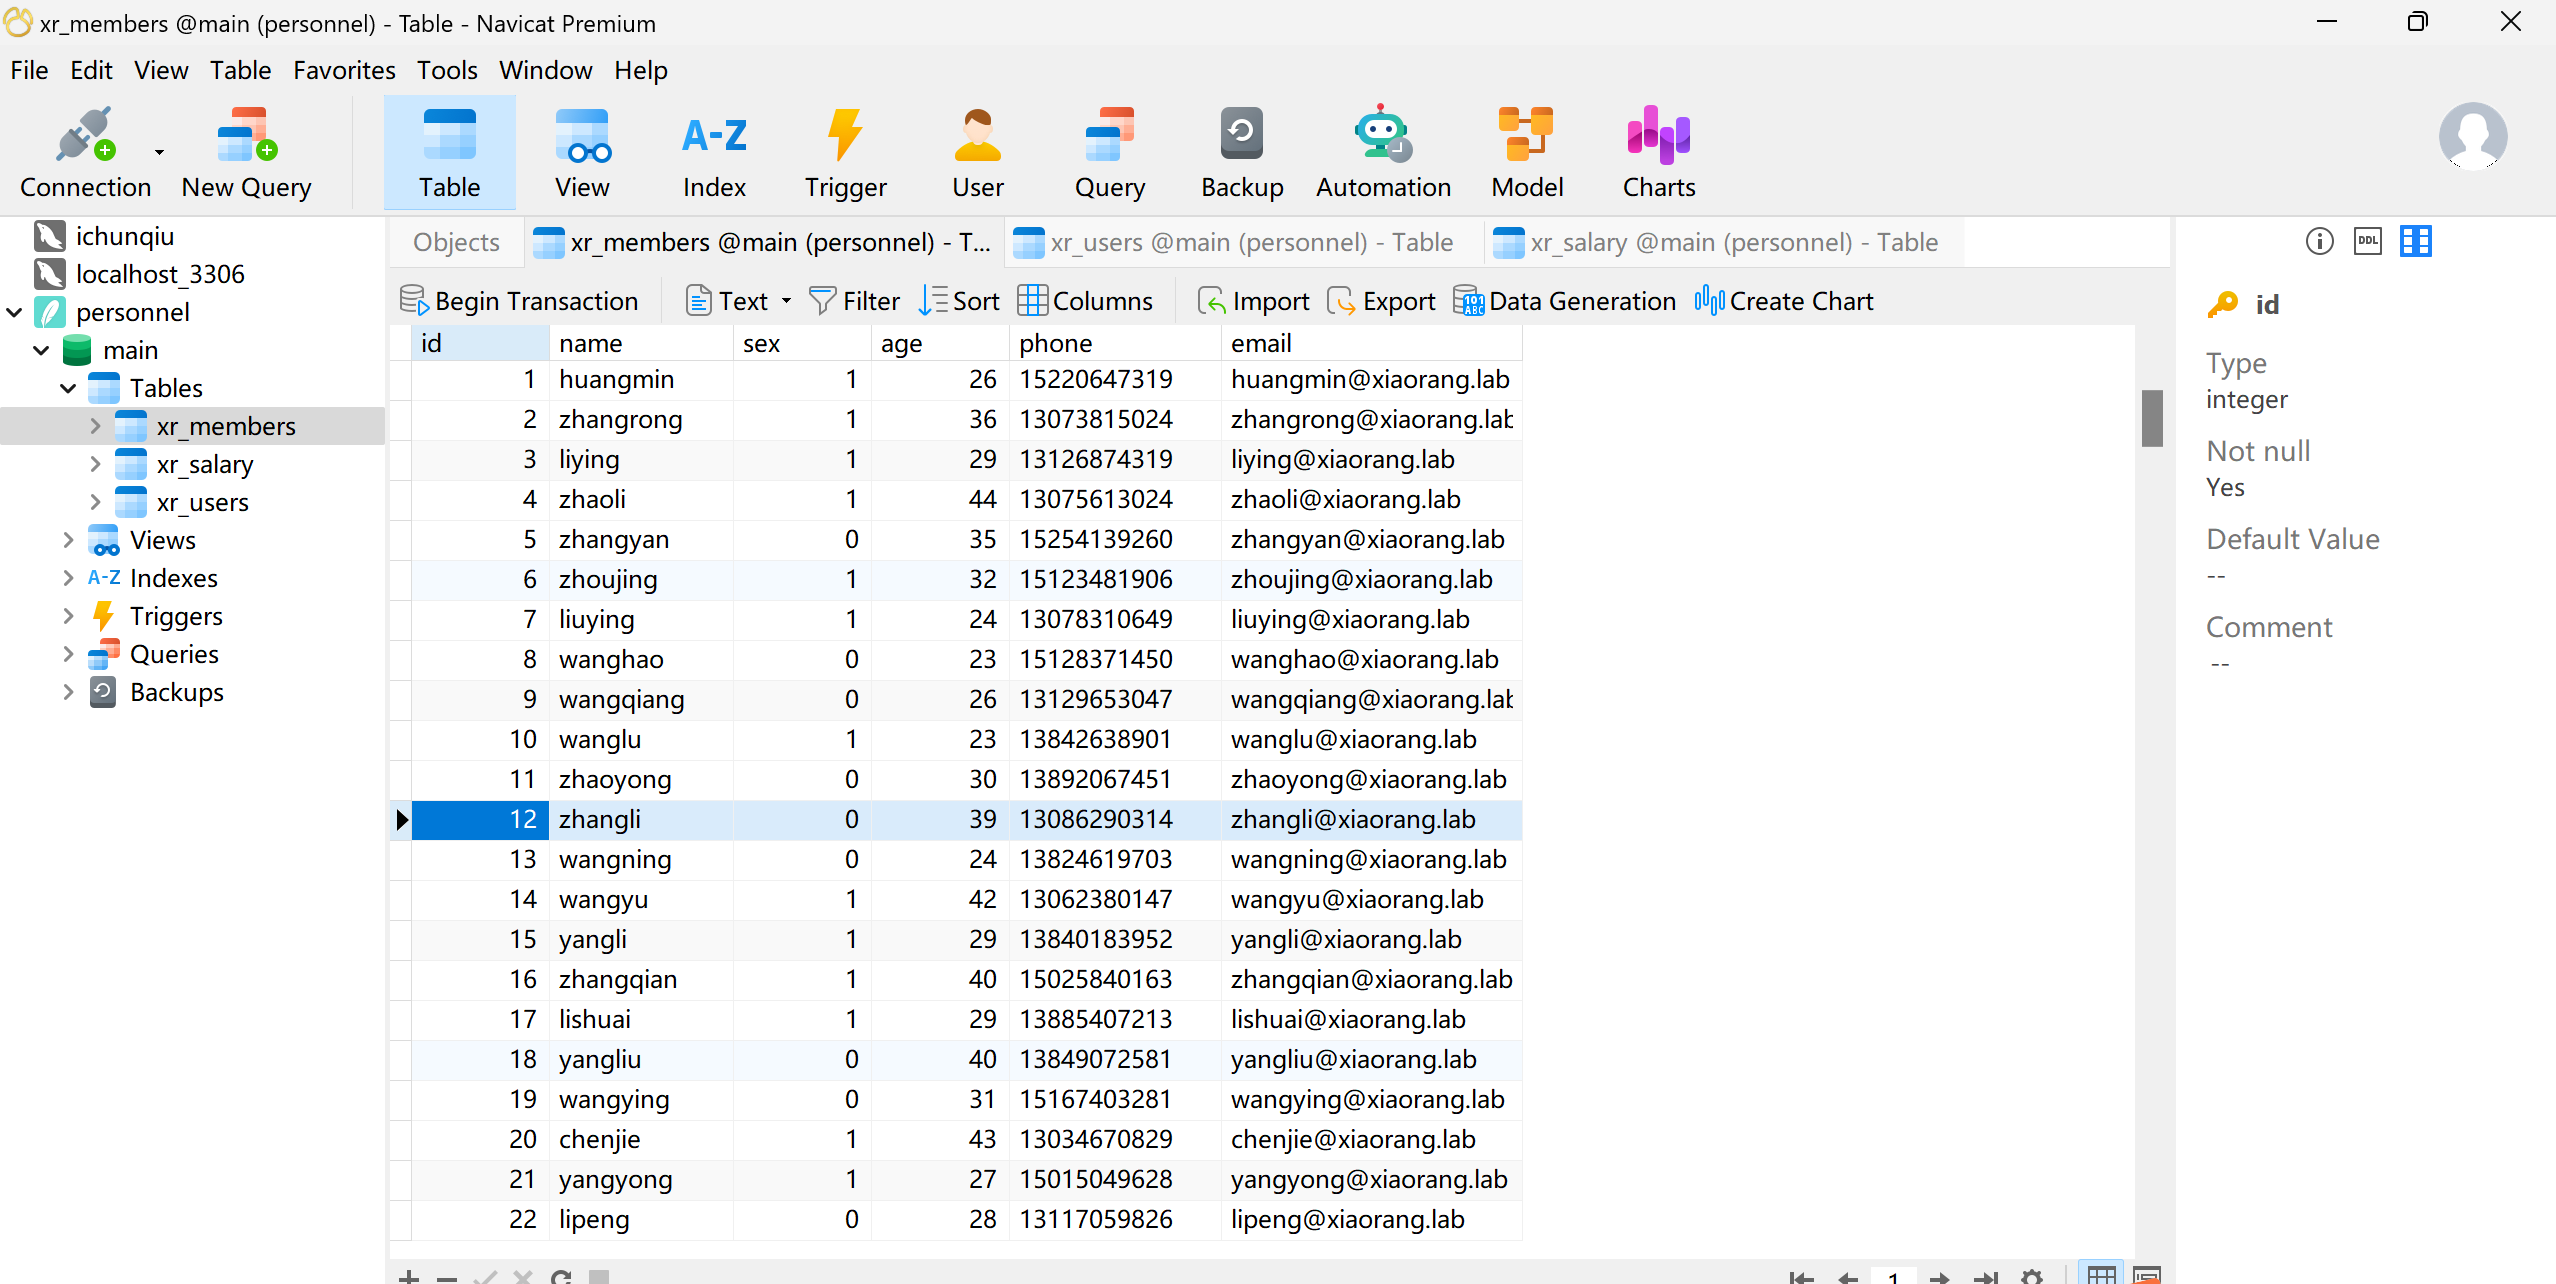Show DDL panel icon
Viewport: 2556px width, 1284px height.
click(2367, 241)
